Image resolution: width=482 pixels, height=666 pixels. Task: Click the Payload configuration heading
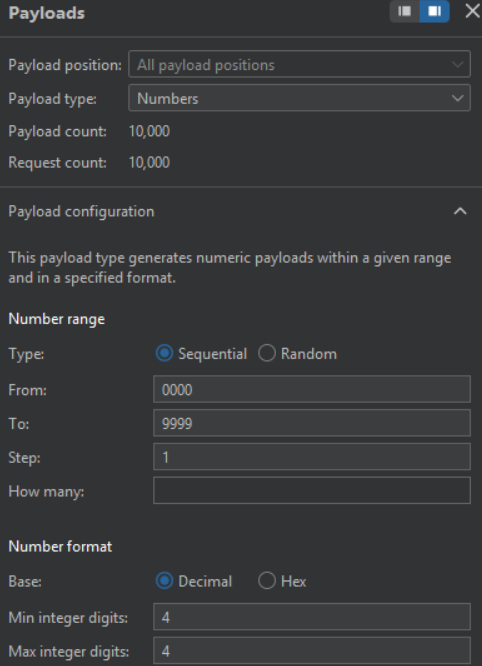[81, 212]
